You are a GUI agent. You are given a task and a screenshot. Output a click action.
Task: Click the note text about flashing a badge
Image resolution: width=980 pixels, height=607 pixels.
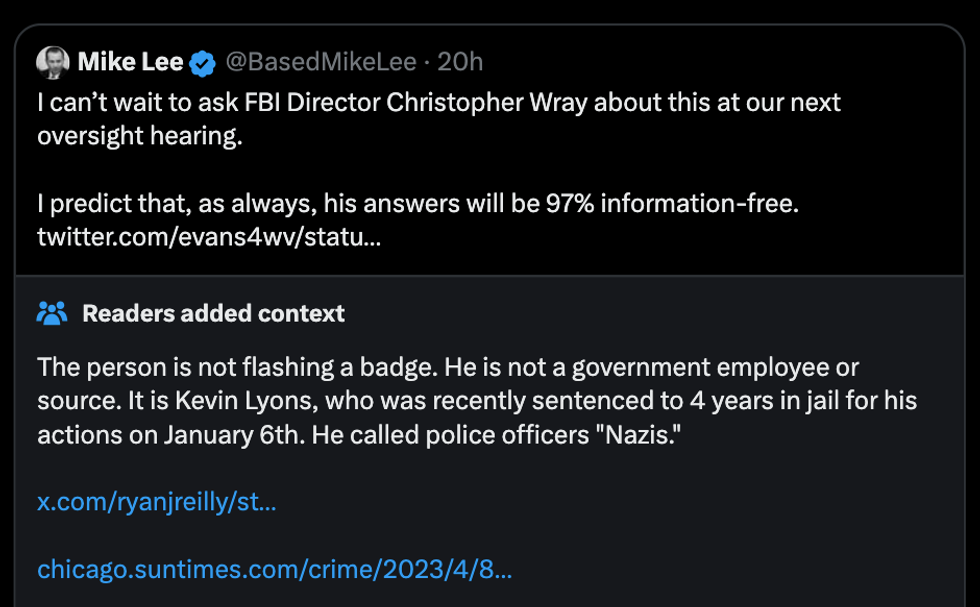click(235, 367)
